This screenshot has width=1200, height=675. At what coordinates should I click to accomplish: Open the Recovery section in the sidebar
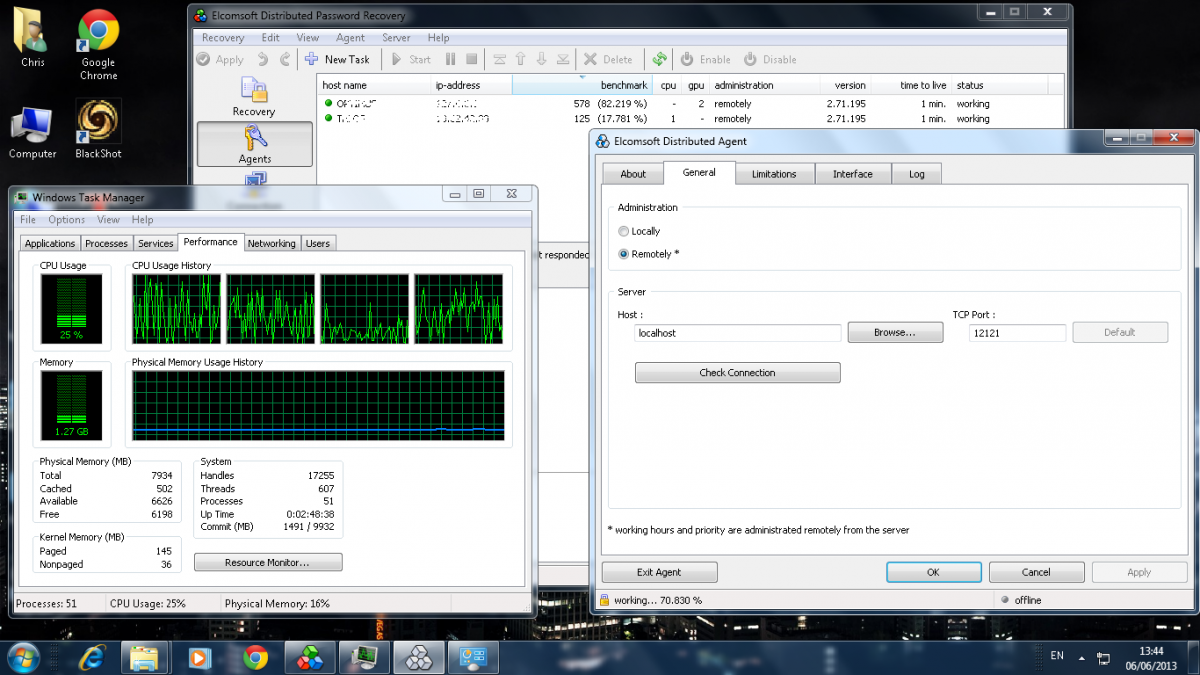[254, 96]
